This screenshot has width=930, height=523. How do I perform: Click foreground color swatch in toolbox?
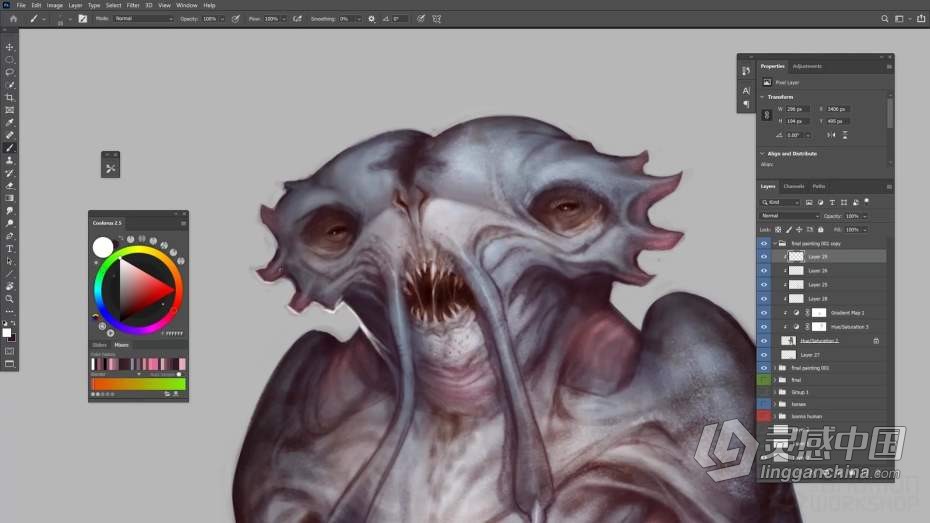[7, 333]
